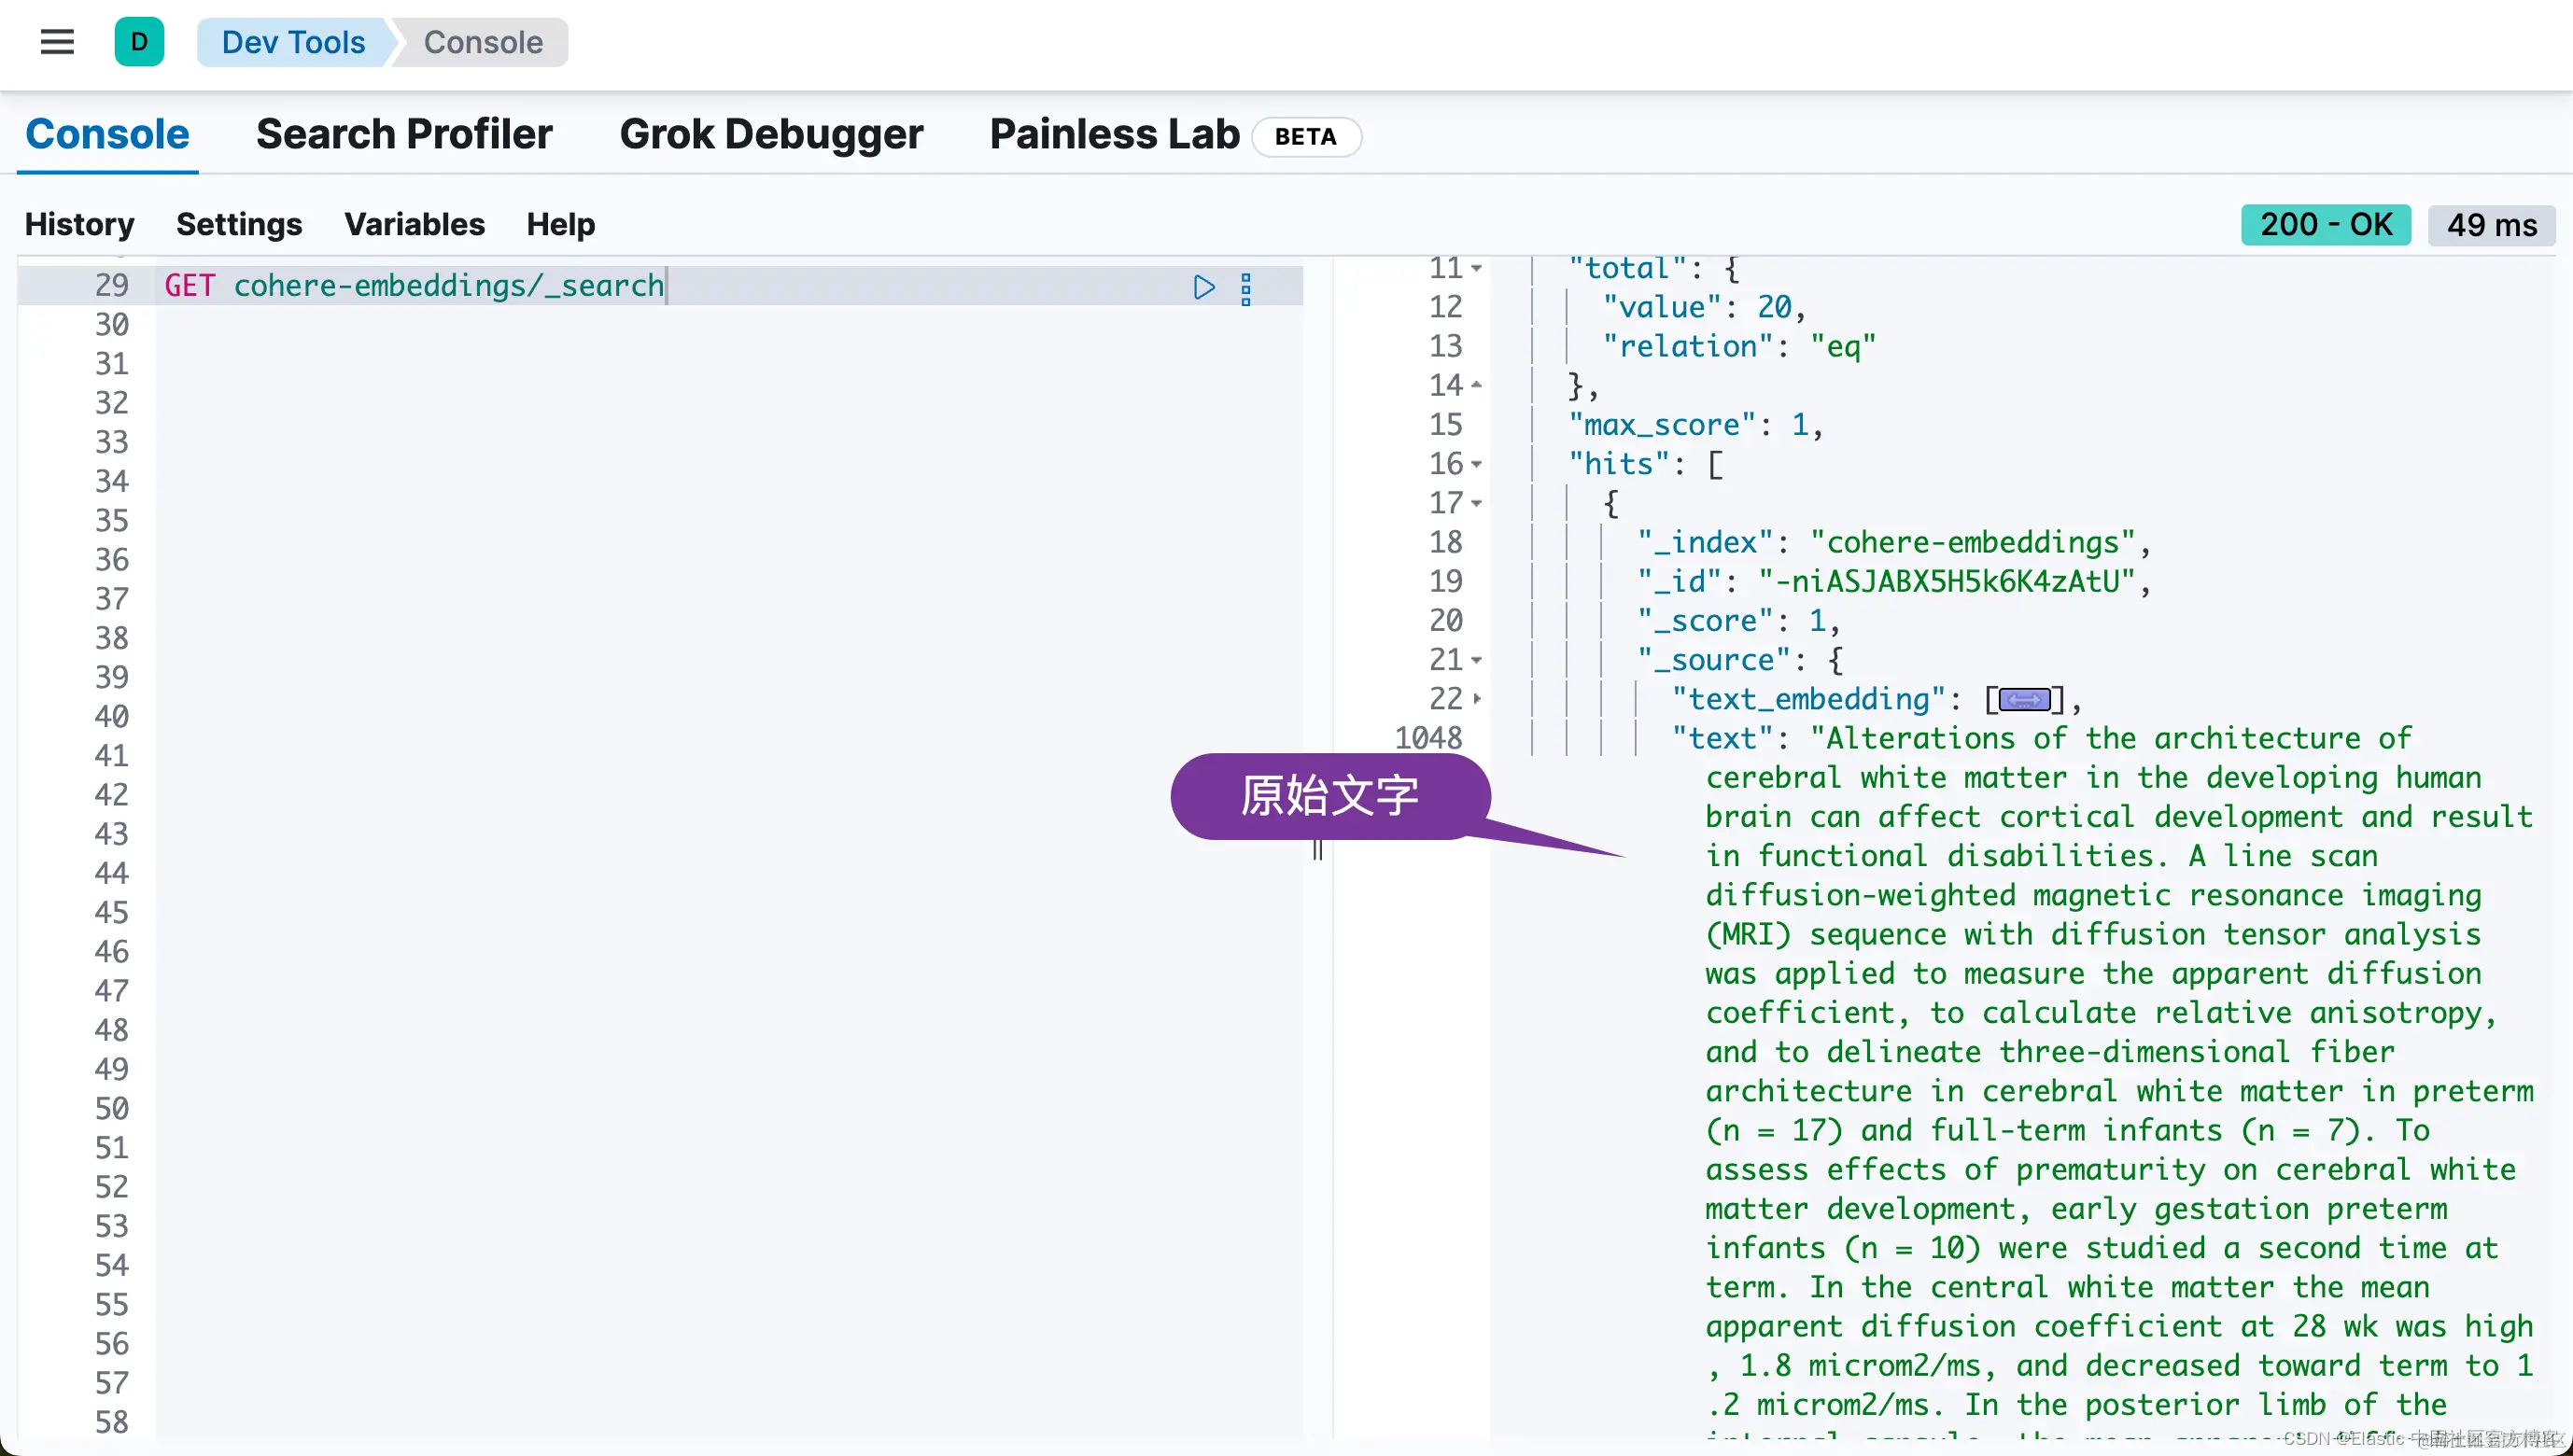Screen dimensions: 2573x1456
Task: Expand the collapsed text_embedding array badge
Action: point(2024,700)
